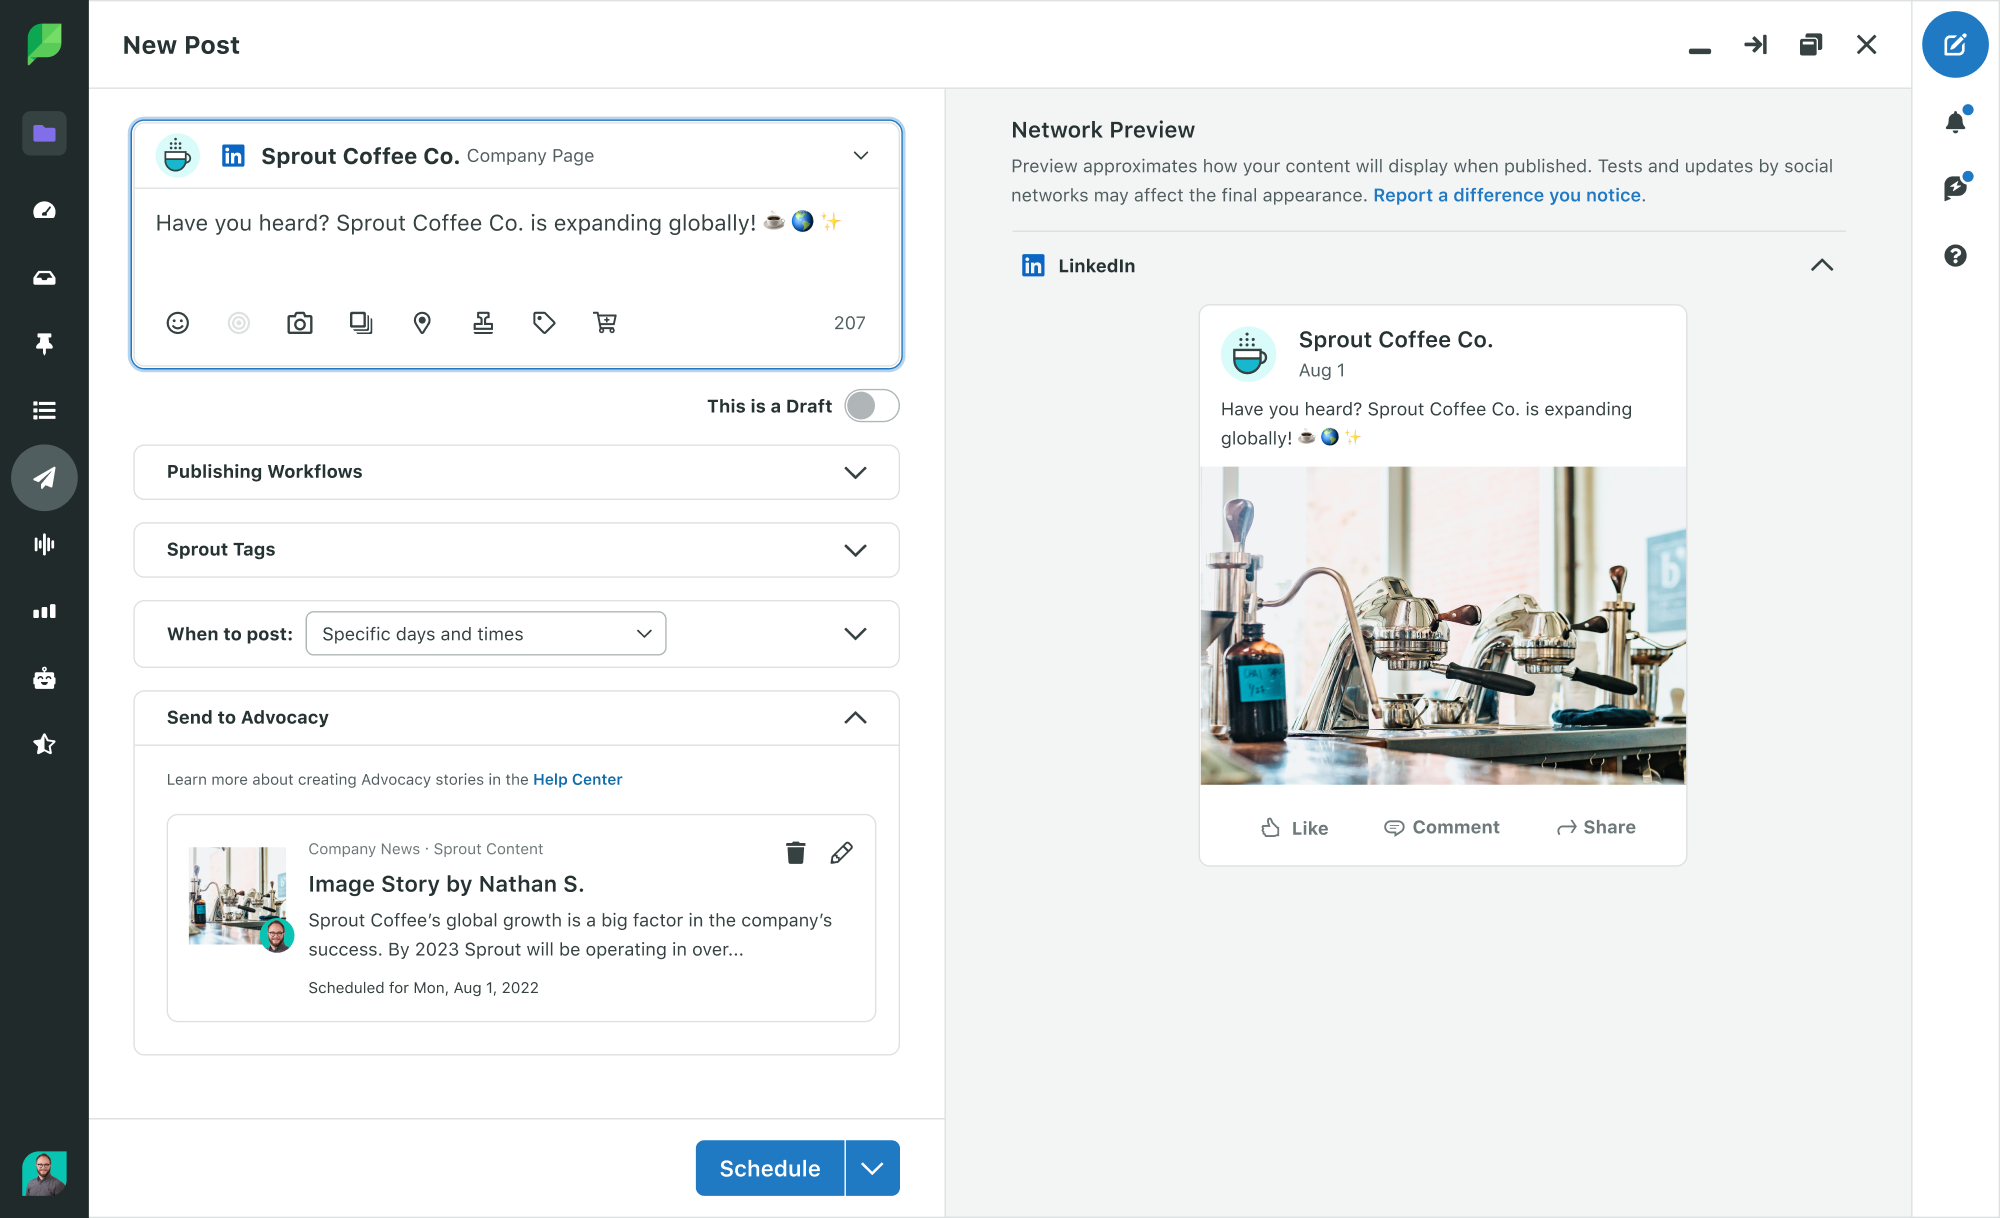This screenshot has width=2000, height=1218.
Task: Click the tag/label icon
Action: (x=543, y=321)
